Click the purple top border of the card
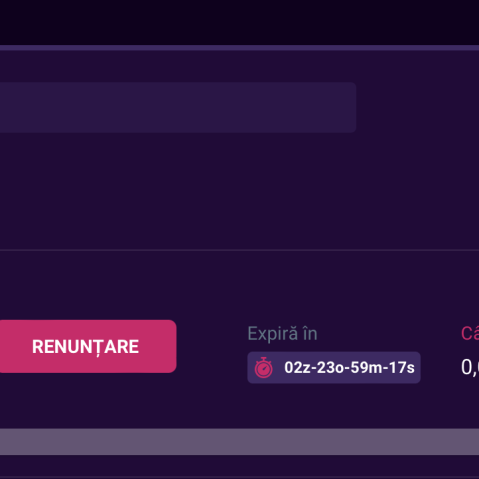The width and height of the screenshot is (479, 479). click(239, 48)
